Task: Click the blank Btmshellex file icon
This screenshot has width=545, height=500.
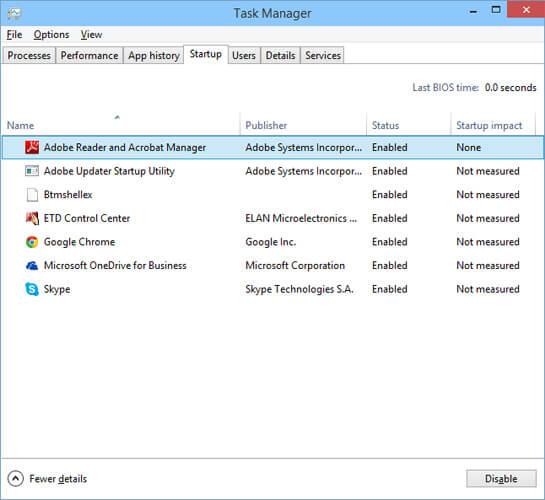Action: [x=32, y=195]
